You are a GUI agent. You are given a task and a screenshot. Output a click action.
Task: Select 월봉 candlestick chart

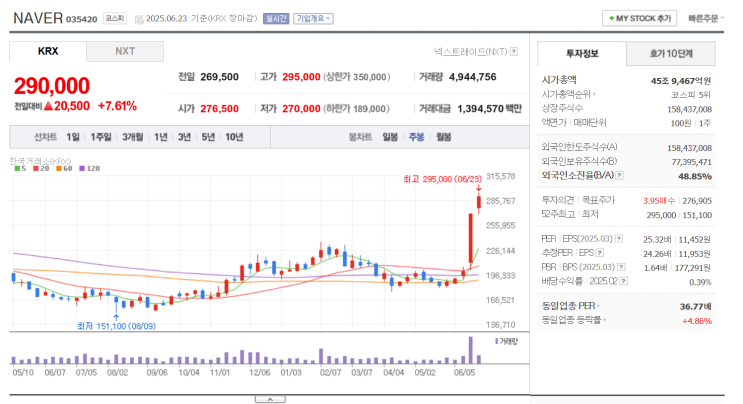pyautogui.click(x=444, y=137)
